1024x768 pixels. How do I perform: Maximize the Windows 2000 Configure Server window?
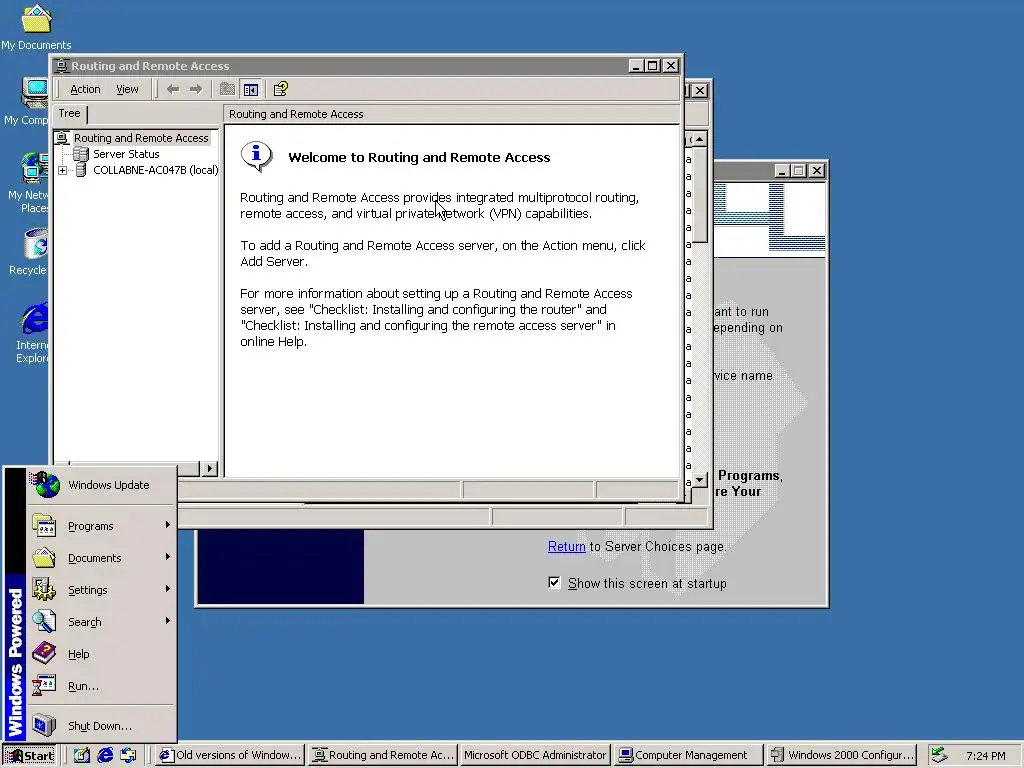(799, 171)
